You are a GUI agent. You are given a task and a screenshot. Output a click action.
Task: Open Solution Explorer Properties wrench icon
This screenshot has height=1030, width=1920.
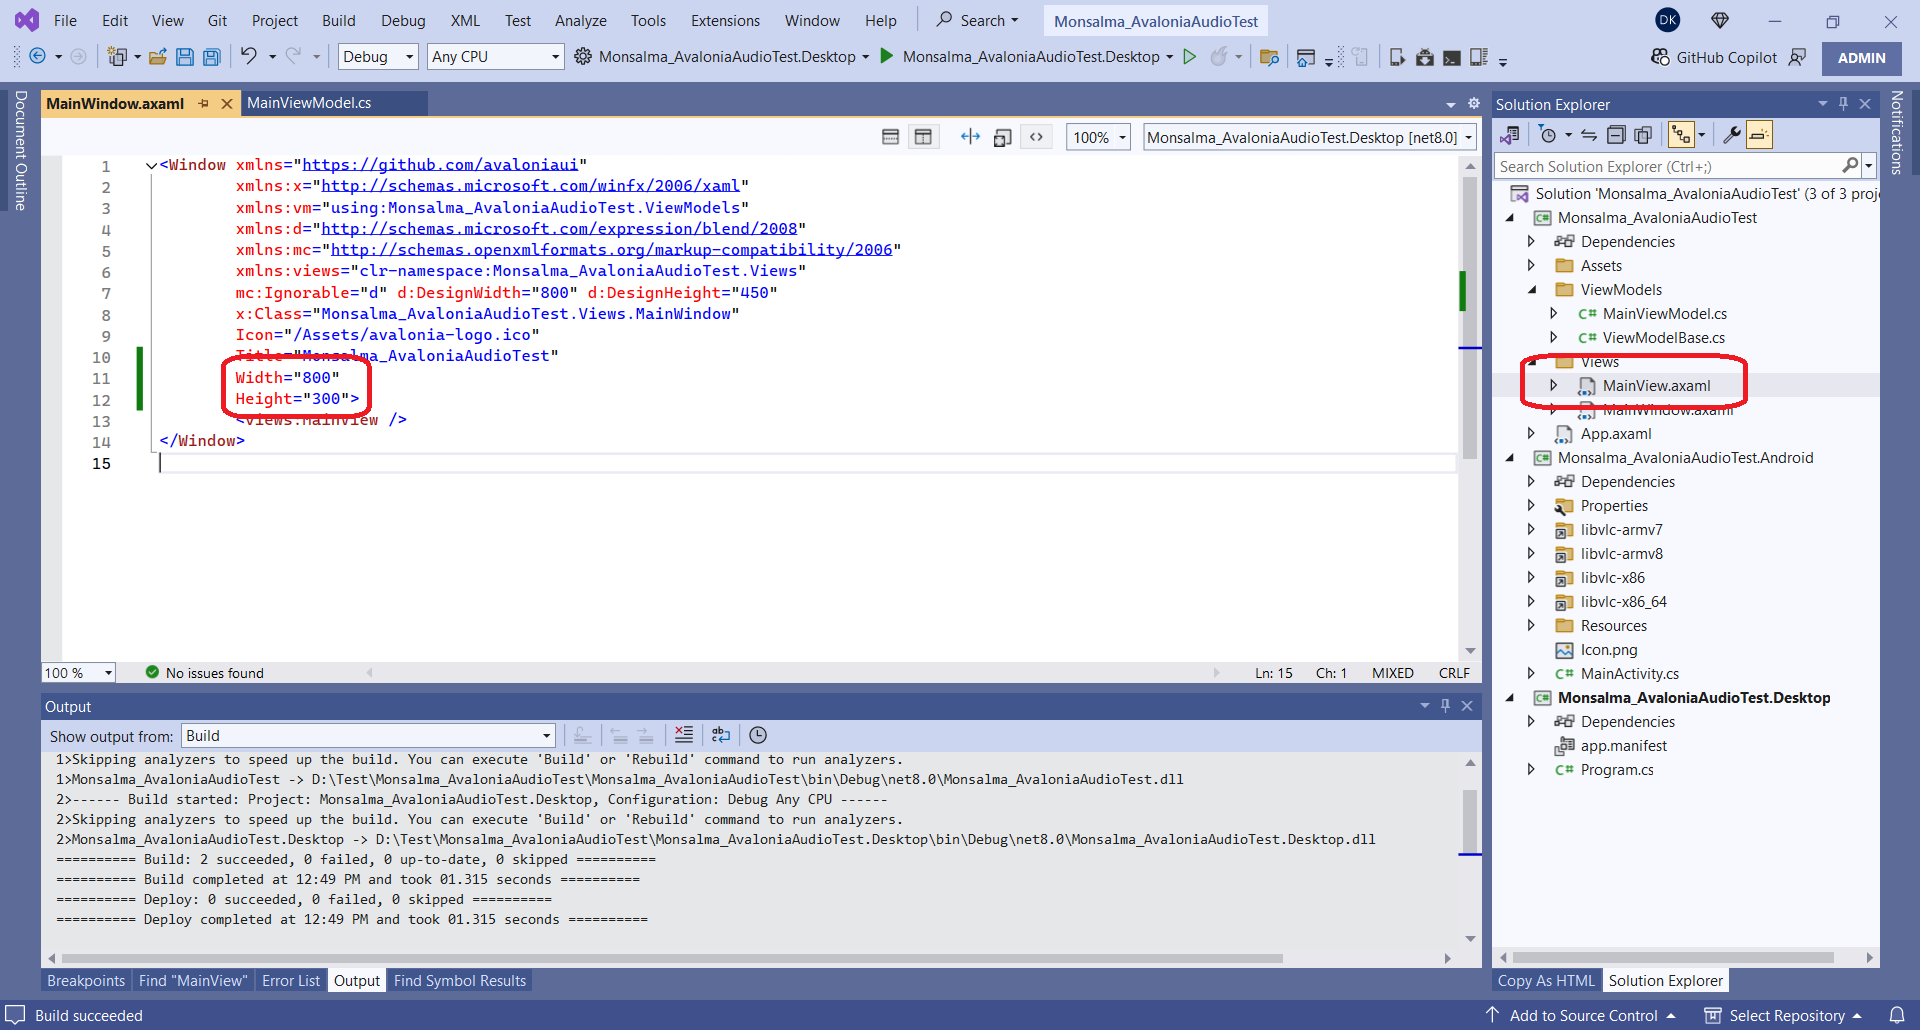tap(1732, 135)
